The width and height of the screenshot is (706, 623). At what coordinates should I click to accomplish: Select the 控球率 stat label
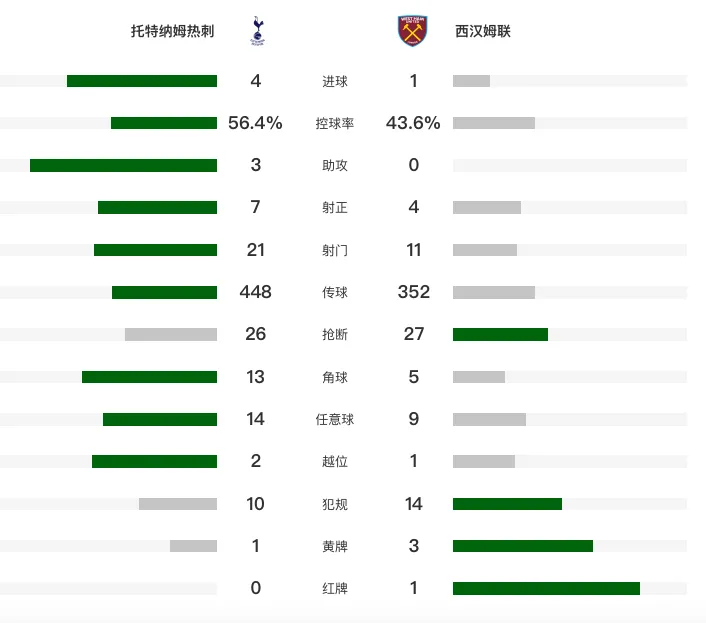tap(335, 123)
